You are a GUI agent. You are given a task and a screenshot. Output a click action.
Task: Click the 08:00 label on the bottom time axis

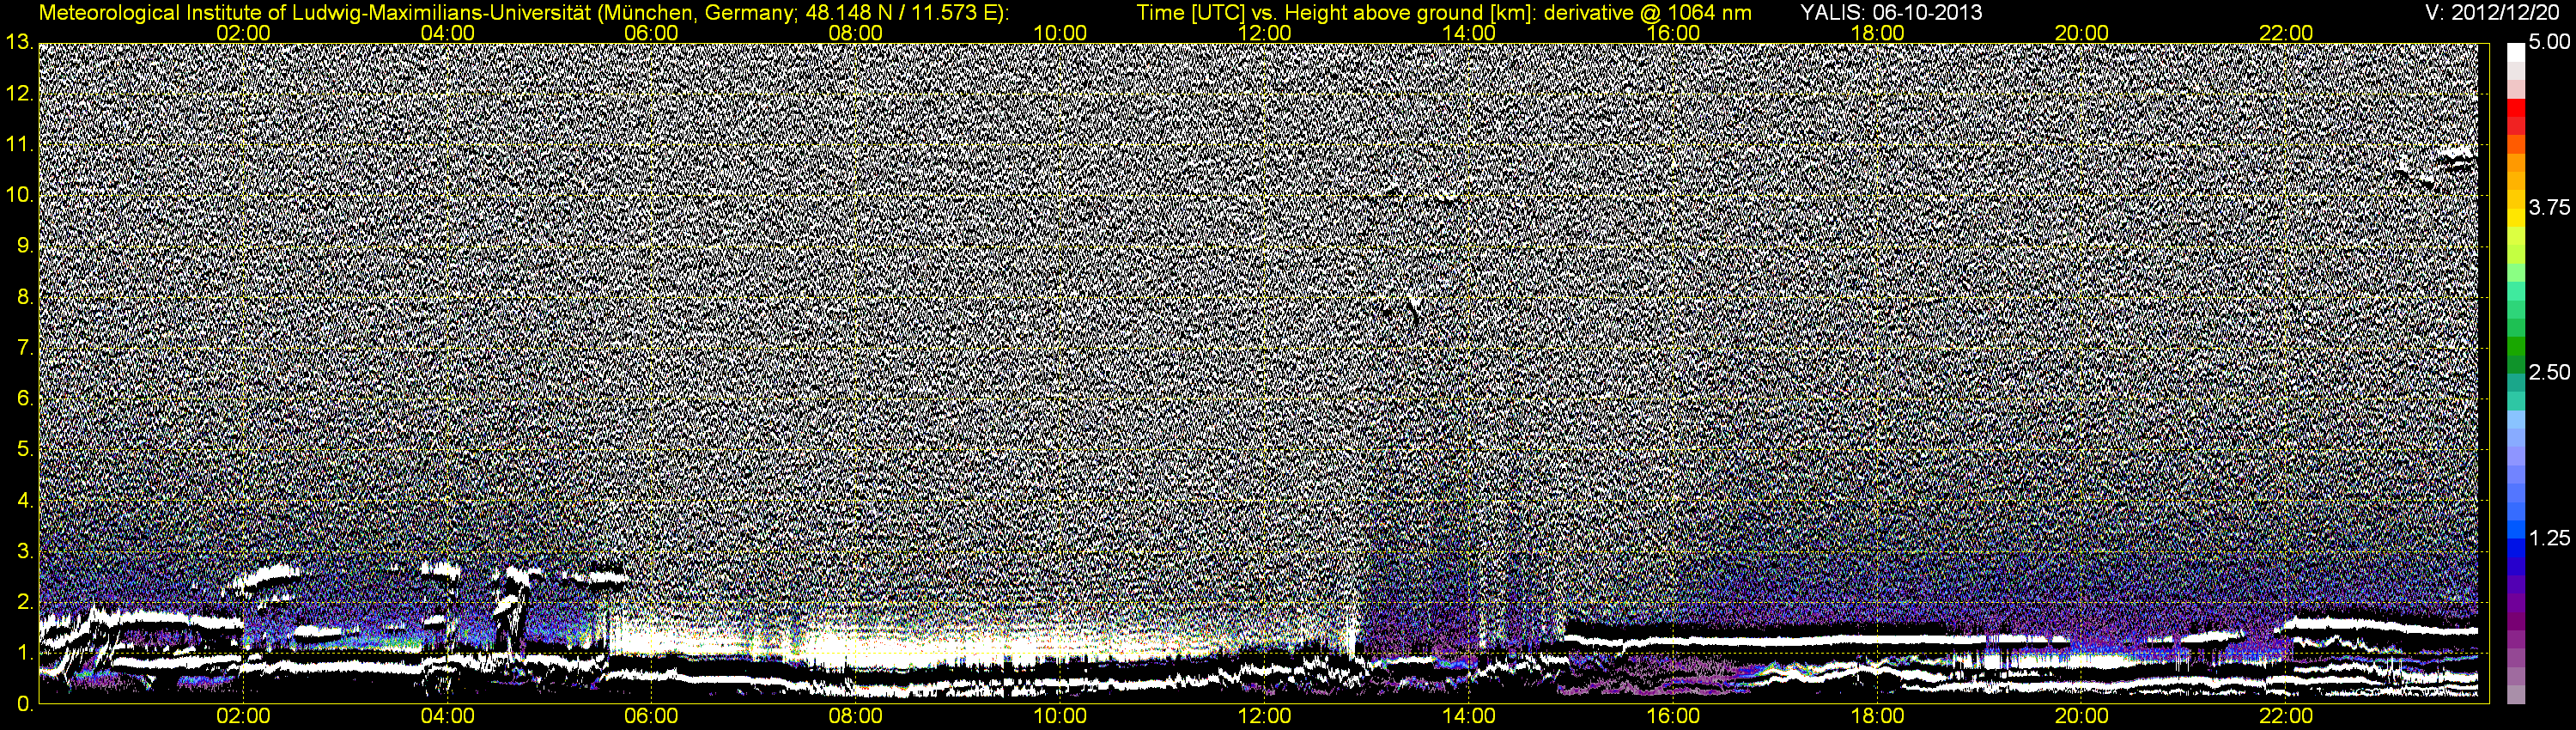click(x=856, y=717)
